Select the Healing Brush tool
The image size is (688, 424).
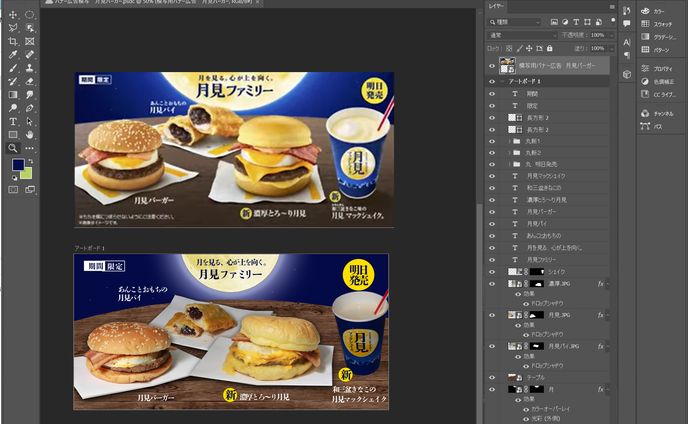(x=29, y=54)
